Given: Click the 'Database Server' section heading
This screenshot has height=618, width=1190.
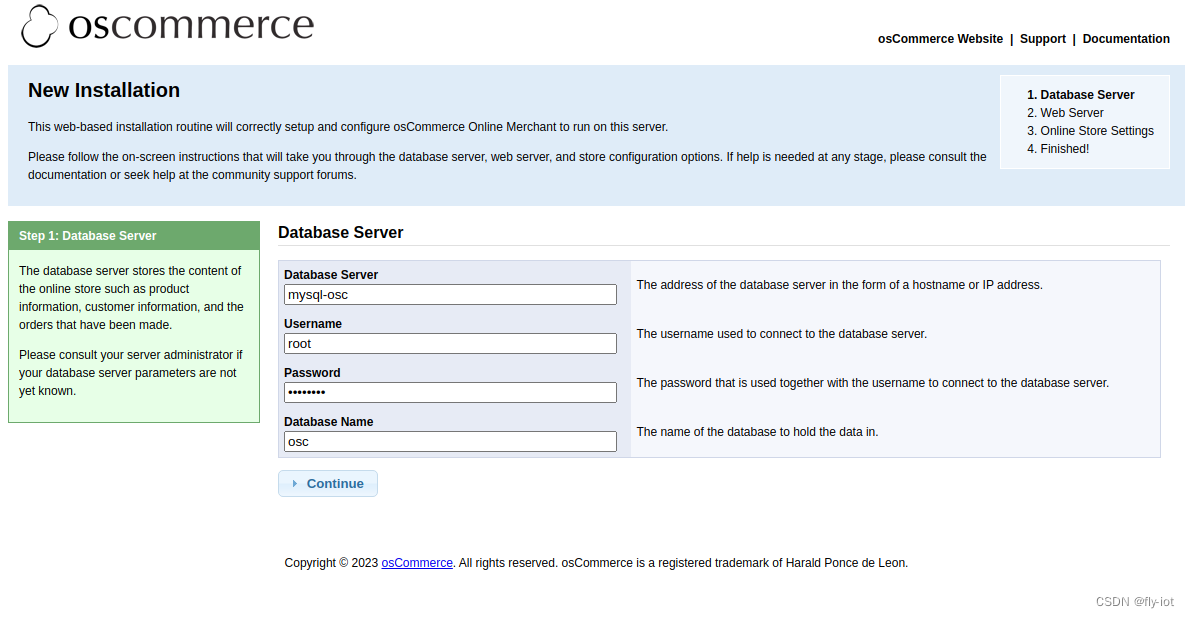Looking at the screenshot, I should click(x=341, y=232).
